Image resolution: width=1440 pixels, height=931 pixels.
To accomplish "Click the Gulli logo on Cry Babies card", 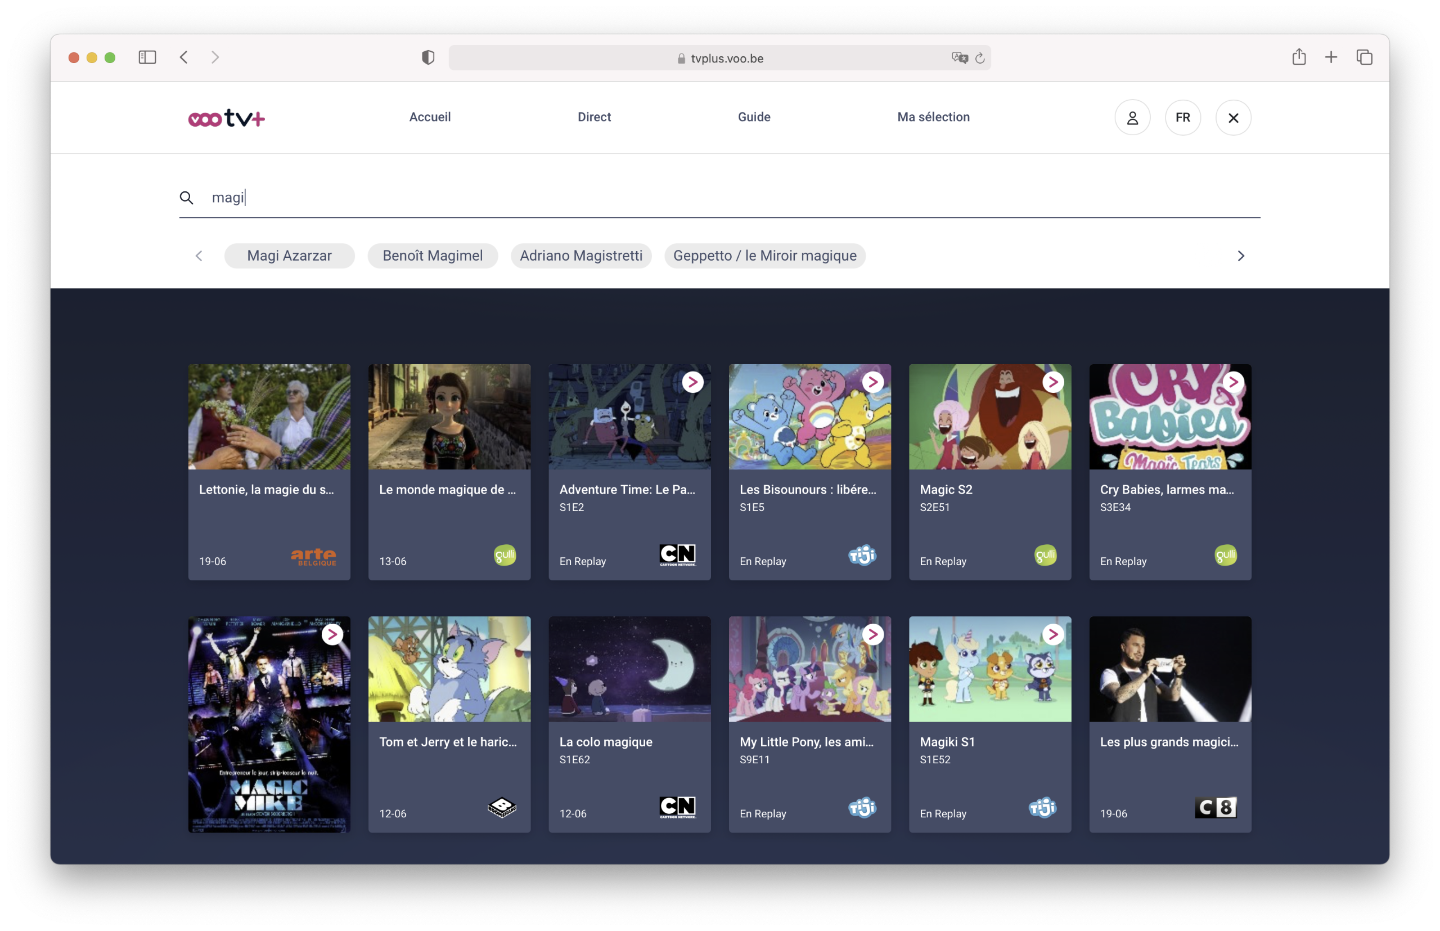I will pyautogui.click(x=1226, y=555).
